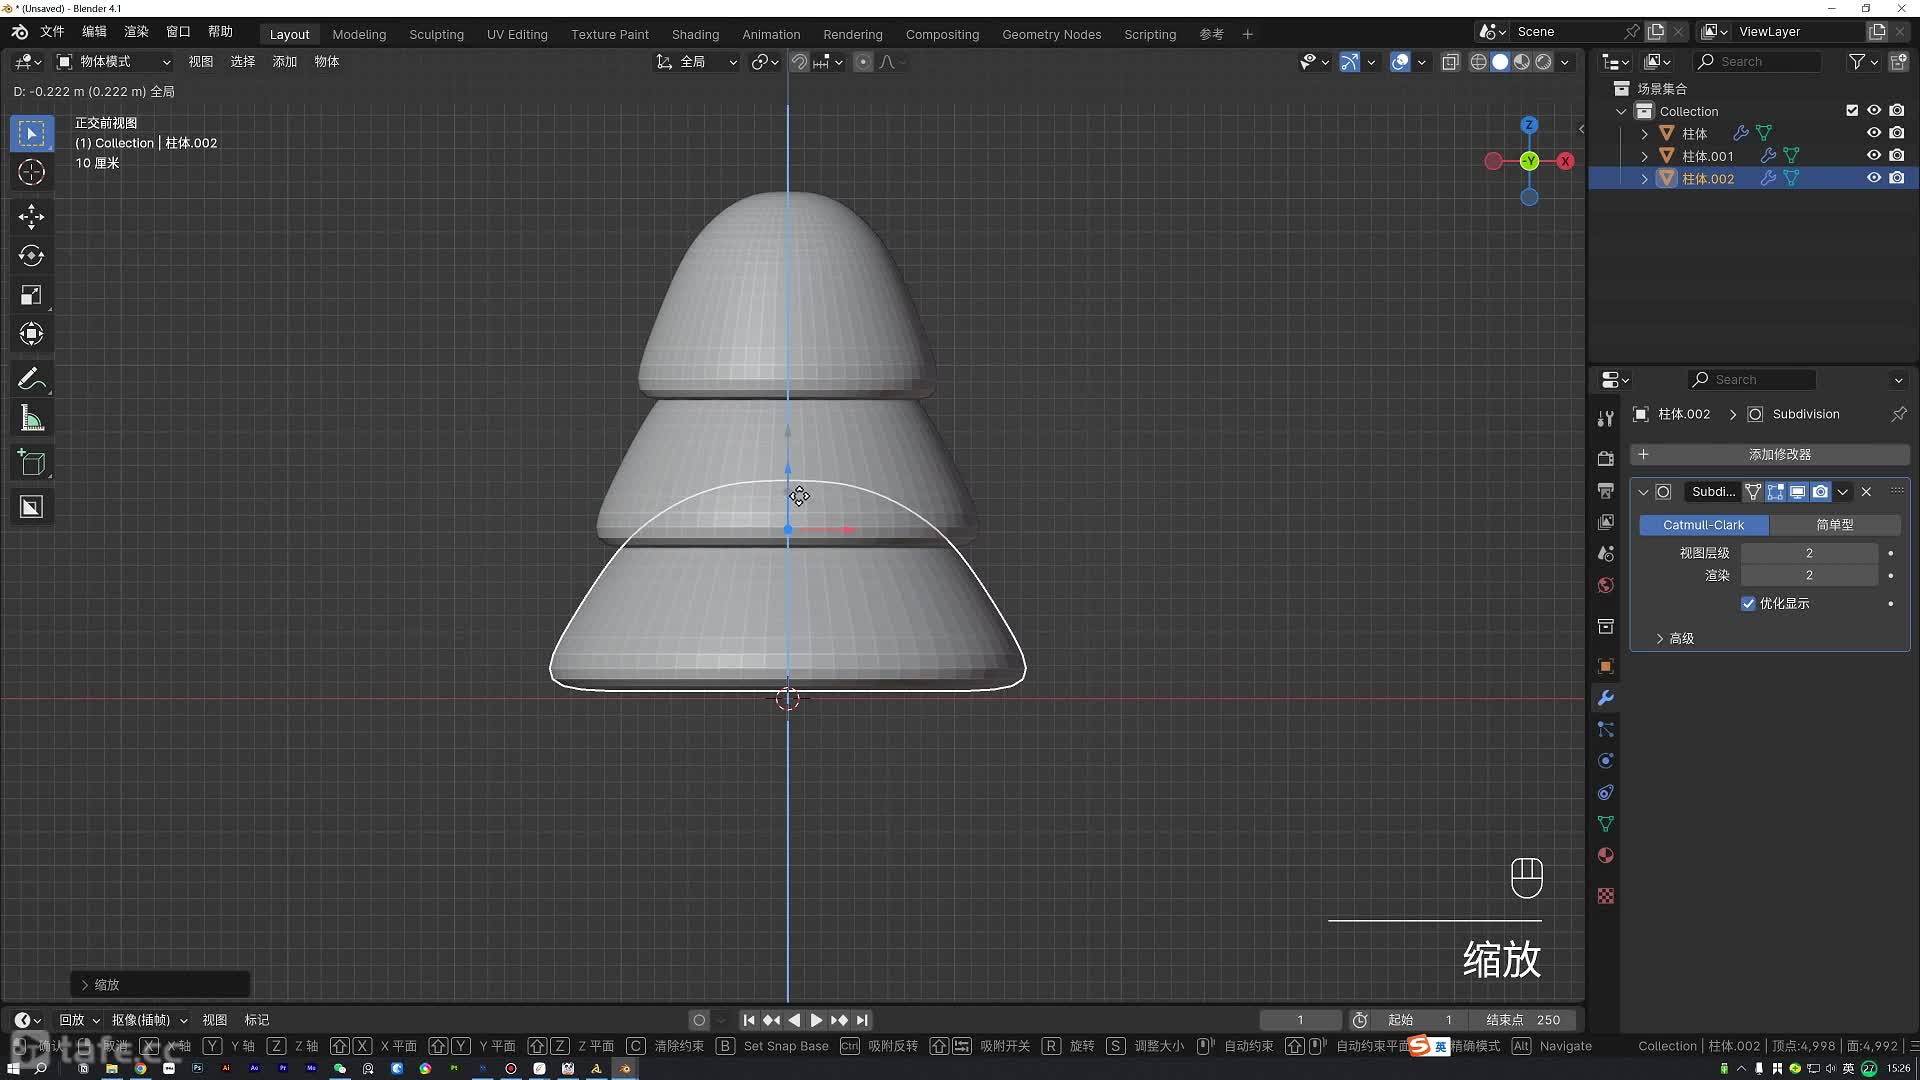1920x1080 pixels.
Task: Click the current frame number field
Action: tap(1300, 1020)
